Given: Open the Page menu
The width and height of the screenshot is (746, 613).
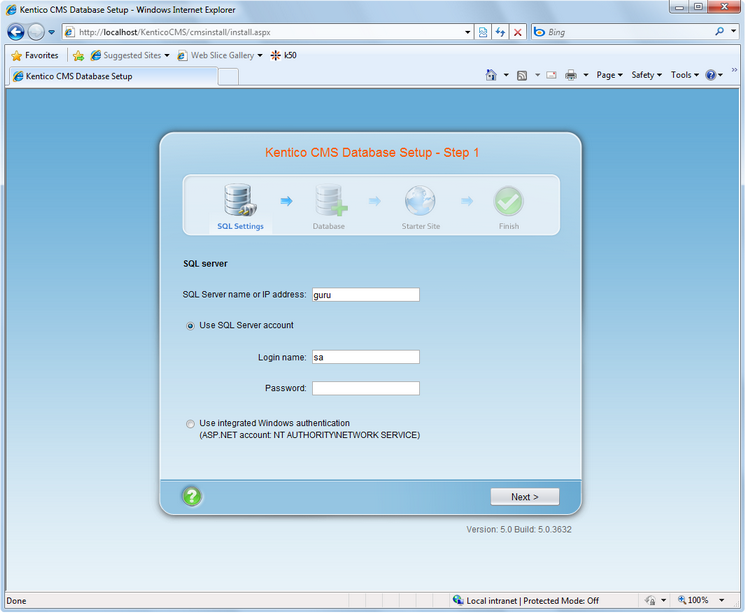Looking at the screenshot, I should click(609, 75).
